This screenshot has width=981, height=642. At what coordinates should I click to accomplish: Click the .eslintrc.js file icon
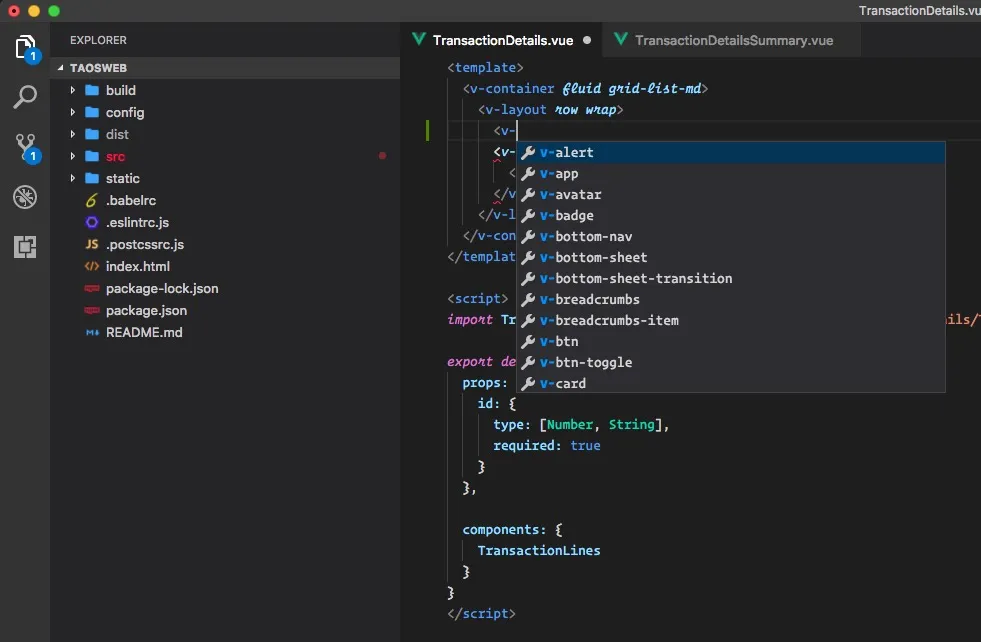(x=92, y=222)
